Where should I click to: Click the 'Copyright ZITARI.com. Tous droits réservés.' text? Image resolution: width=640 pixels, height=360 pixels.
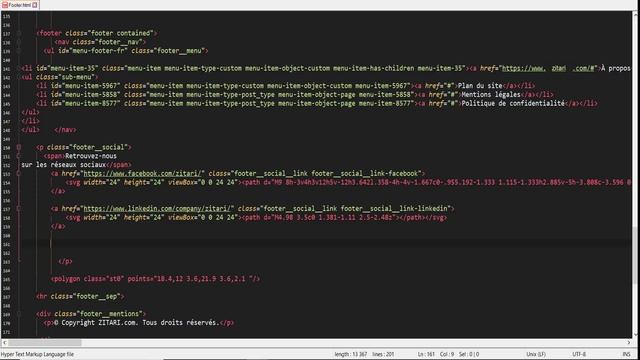(x=140, y=323)
